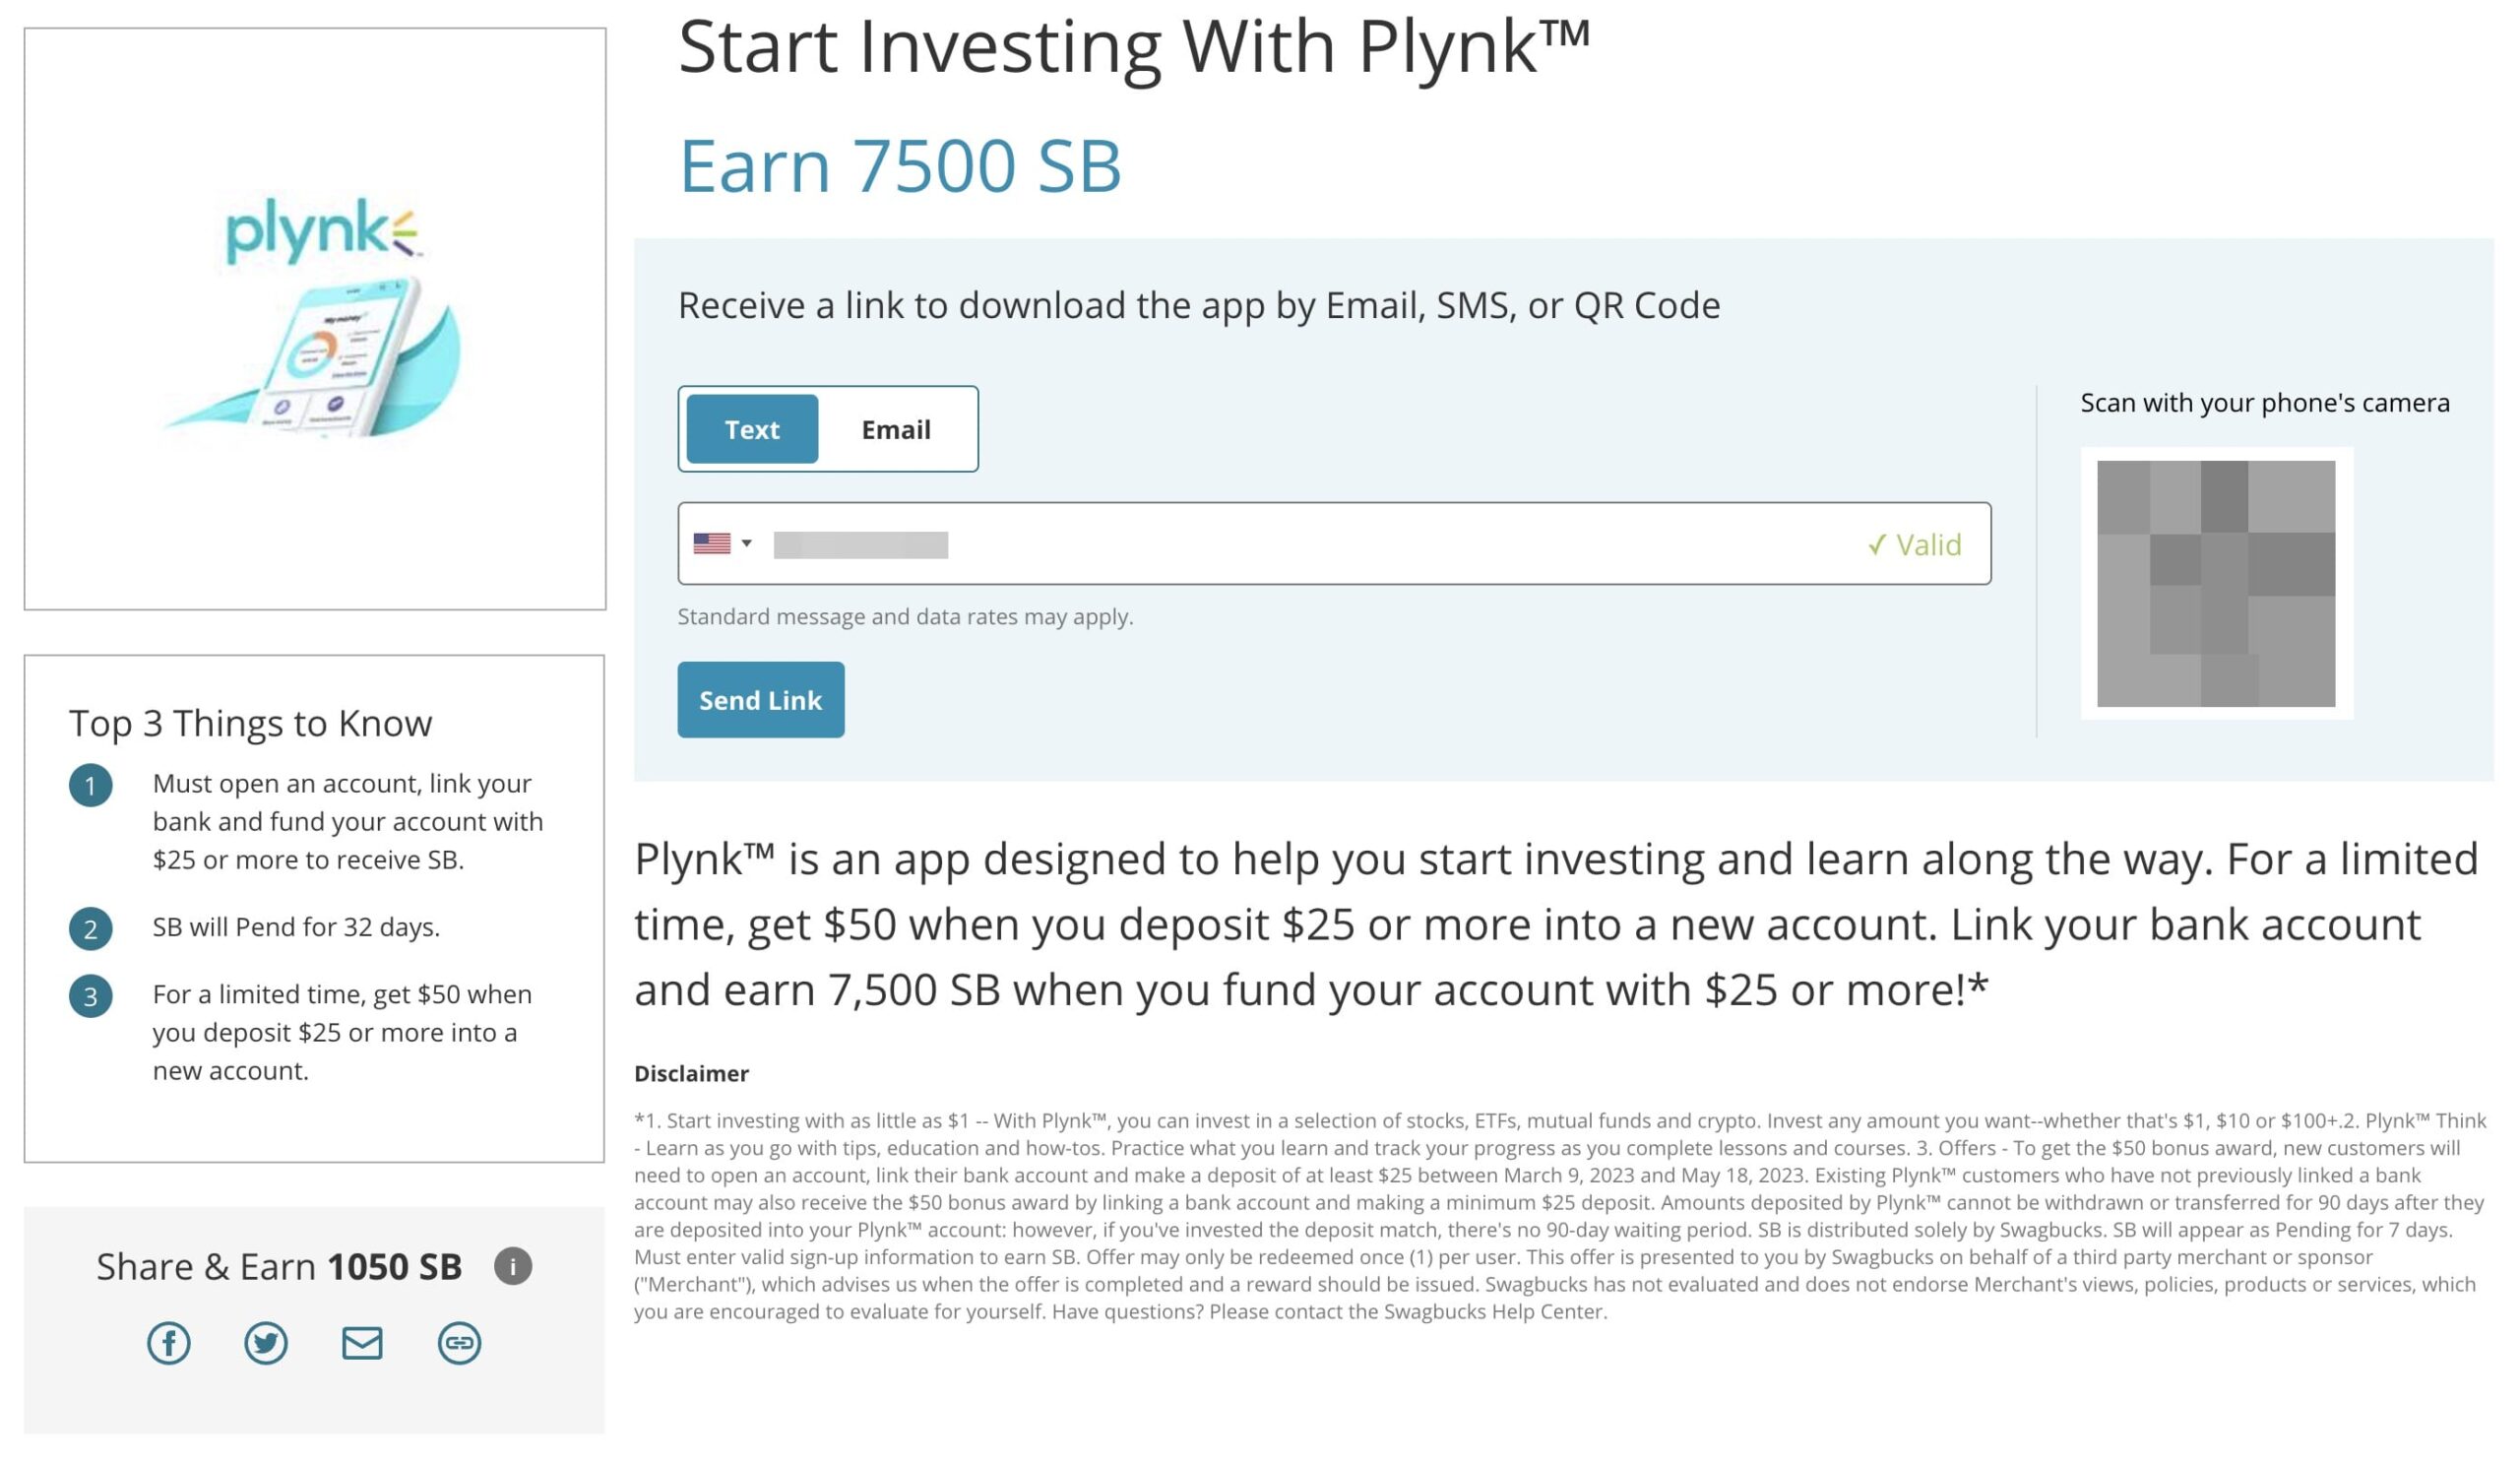Click the US flag icon
This screenshot has height=1465, width=2520.
click(714, 542)
